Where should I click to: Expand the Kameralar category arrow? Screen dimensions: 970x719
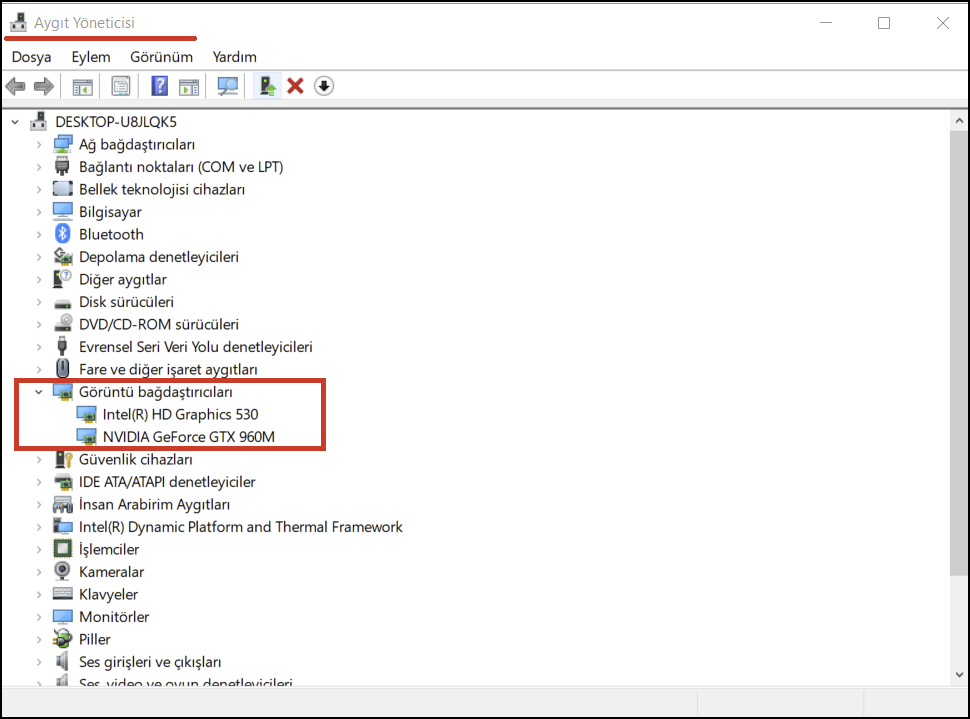tap(39, 572)
